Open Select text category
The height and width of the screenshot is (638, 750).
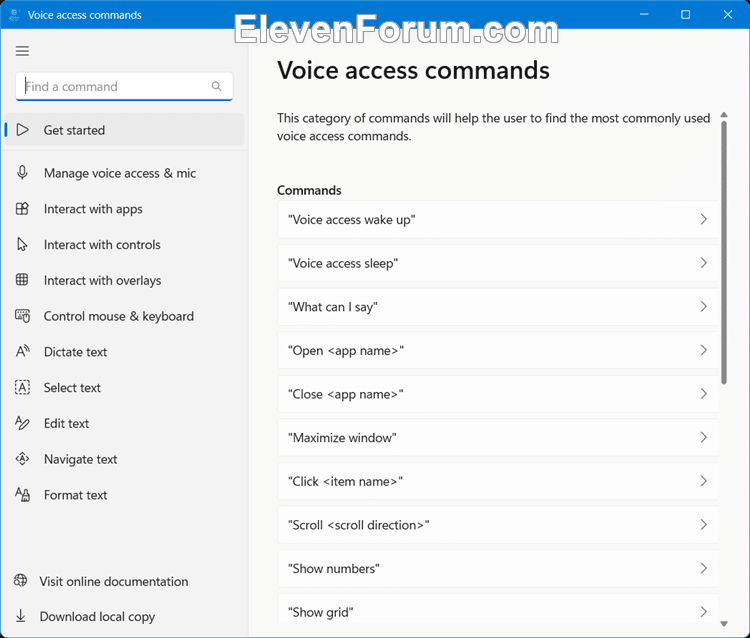coord(124,387)
